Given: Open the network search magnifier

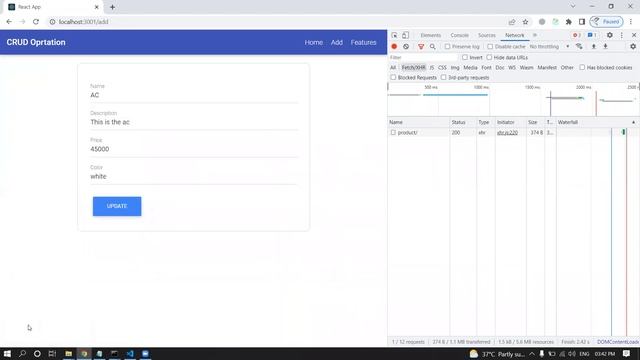Looking at the screenshot, I should (x=433, y=47).
